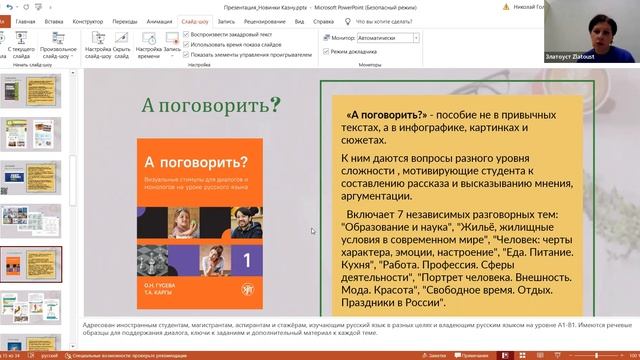Click the orange book cover image on slide
The height and width of the screenshot is (360, 640).
point(200,224)
